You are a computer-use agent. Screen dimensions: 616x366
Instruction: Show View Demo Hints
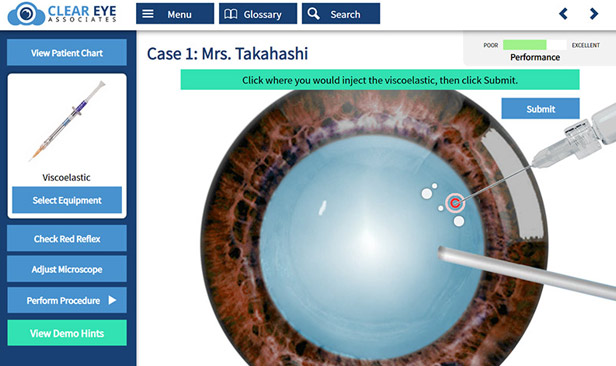tap(67, 333)
